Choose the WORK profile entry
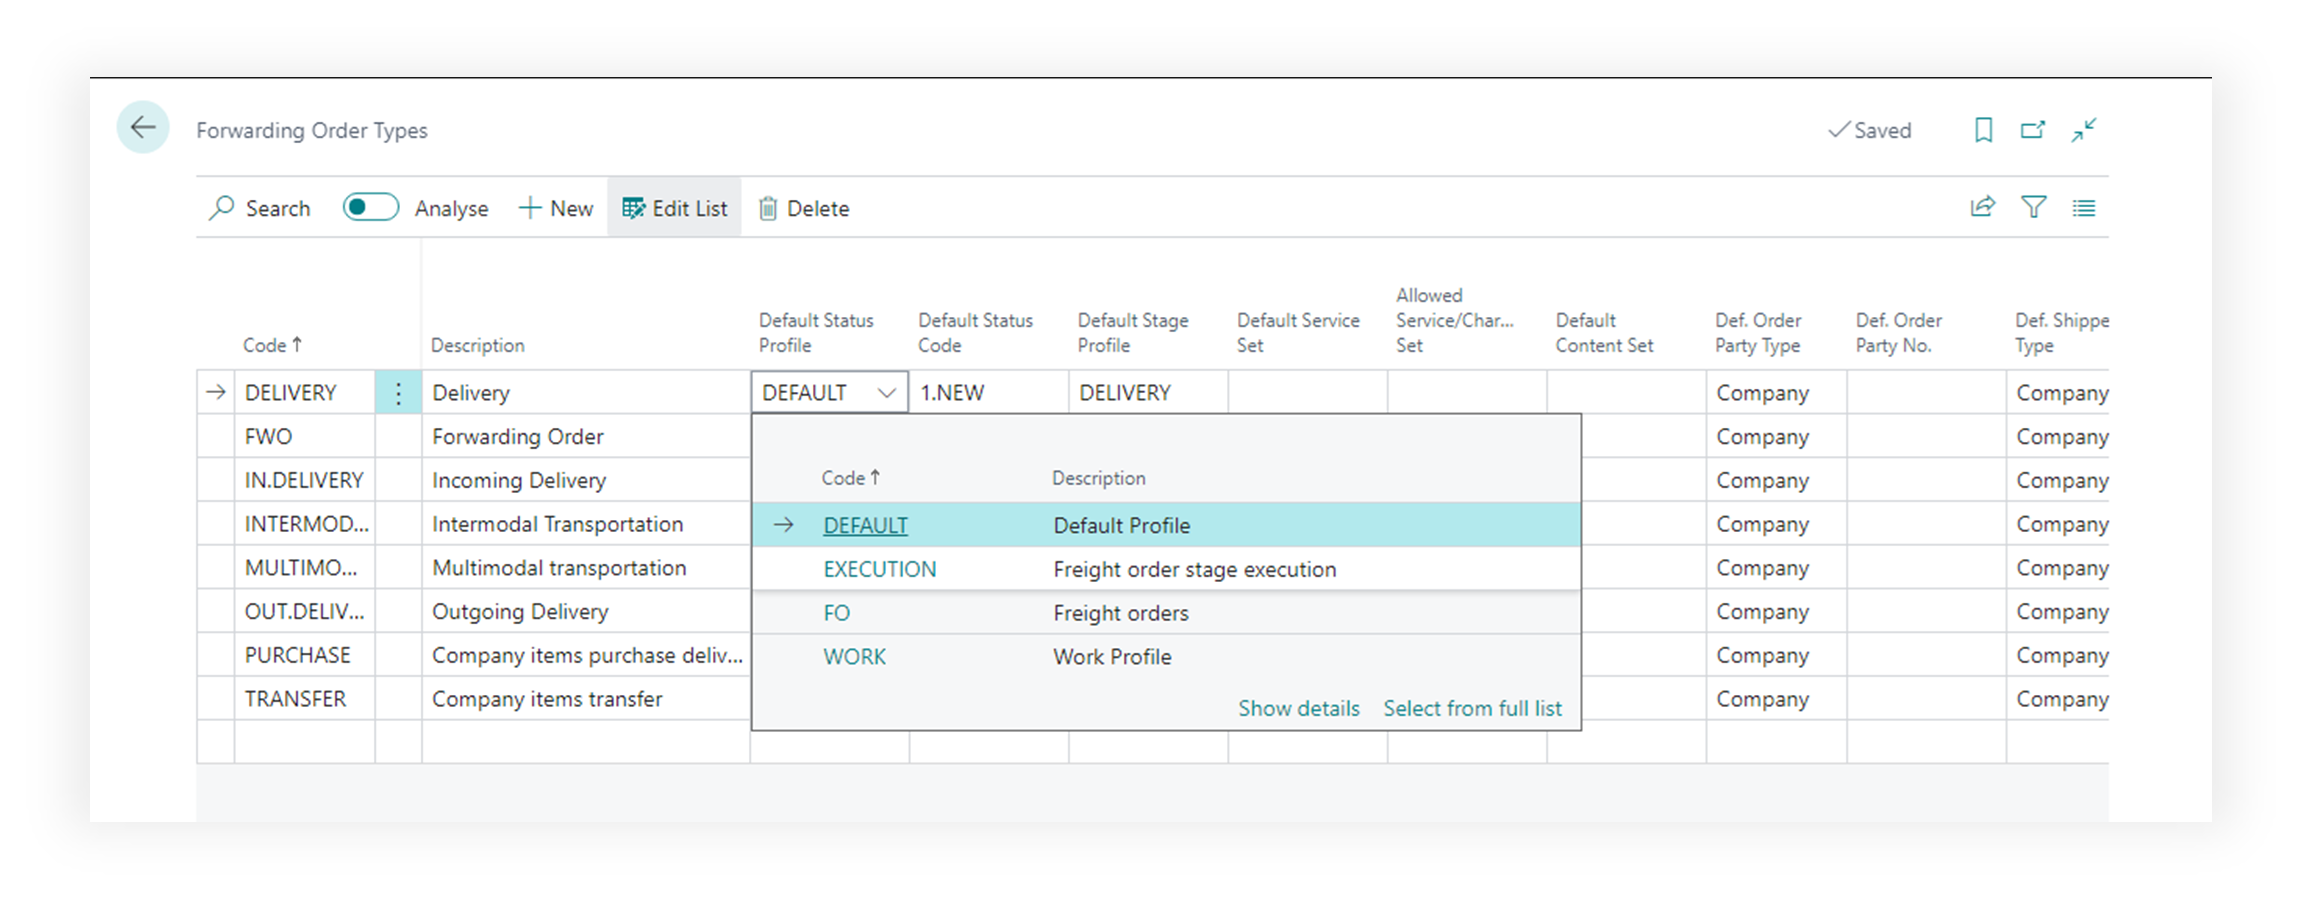The height and width of the screenshot is (899, 2302). 854,657
